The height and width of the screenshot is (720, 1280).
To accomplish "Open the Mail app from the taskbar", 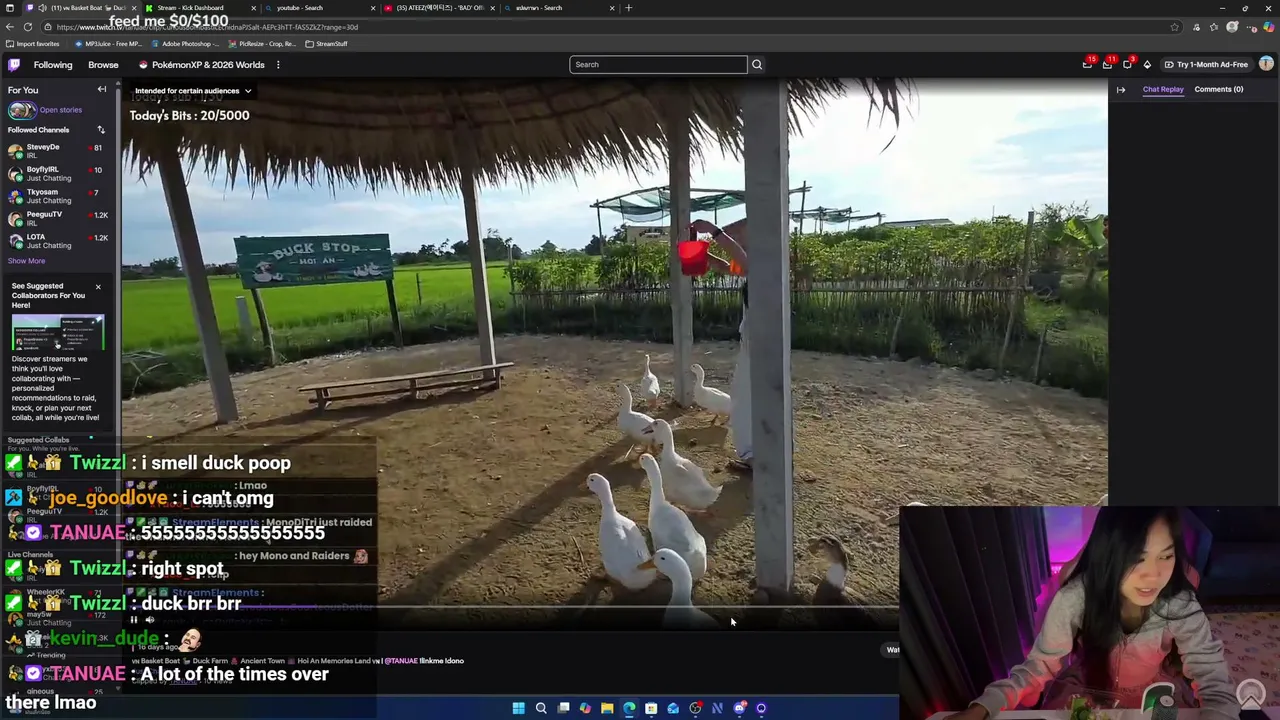I will tap(673, 708).
